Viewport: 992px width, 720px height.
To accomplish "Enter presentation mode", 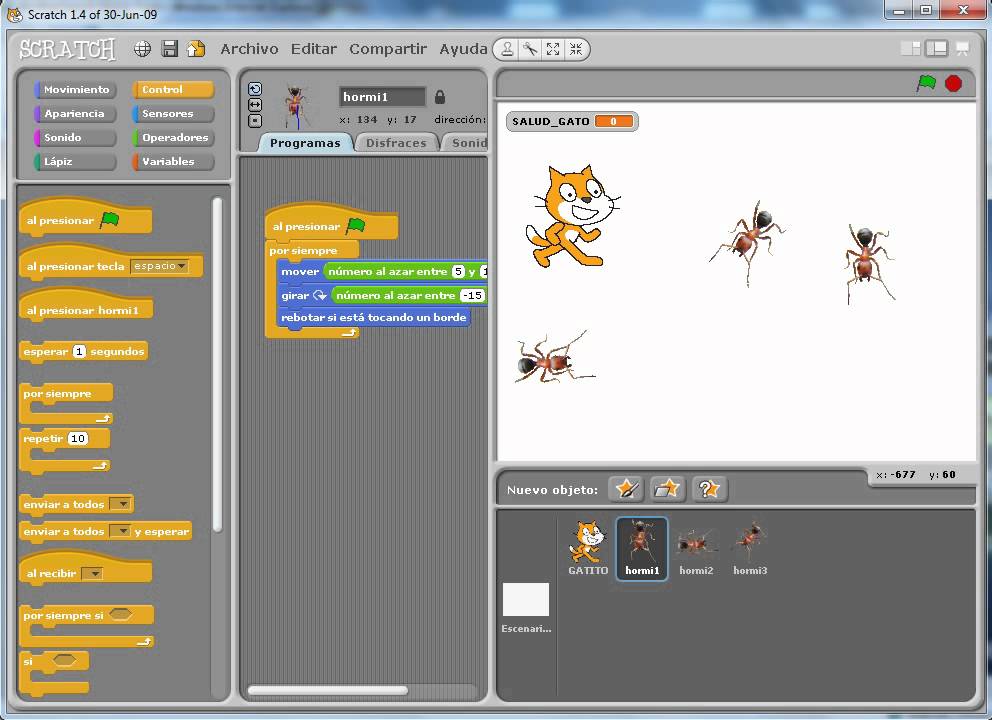I will pos(962,49).
